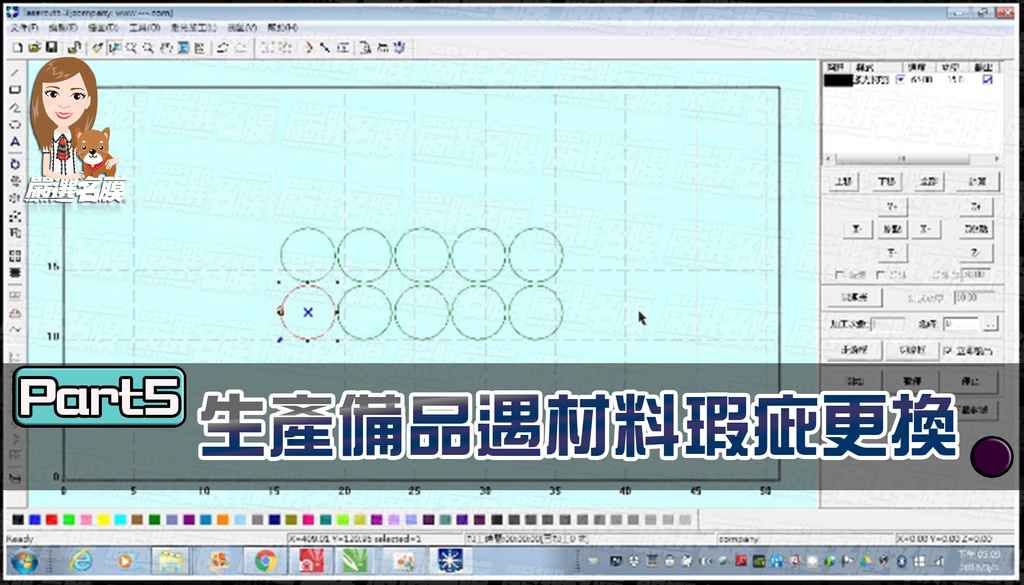The height and width of the screenshot is (585, 1024).
Task: Click the Save floppy disk icon
Action: (52, 47)
